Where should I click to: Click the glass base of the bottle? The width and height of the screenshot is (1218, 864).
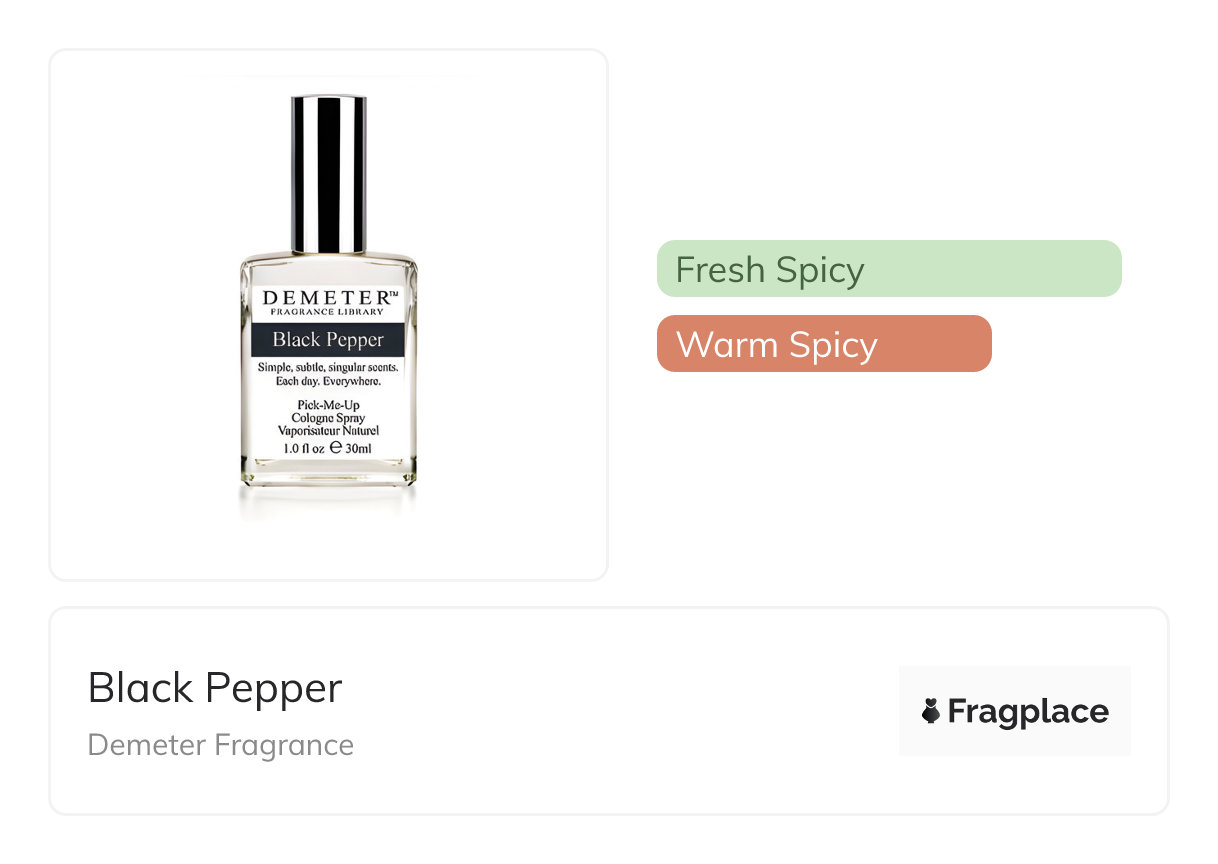pyautogui.click(x=328, y=474)
